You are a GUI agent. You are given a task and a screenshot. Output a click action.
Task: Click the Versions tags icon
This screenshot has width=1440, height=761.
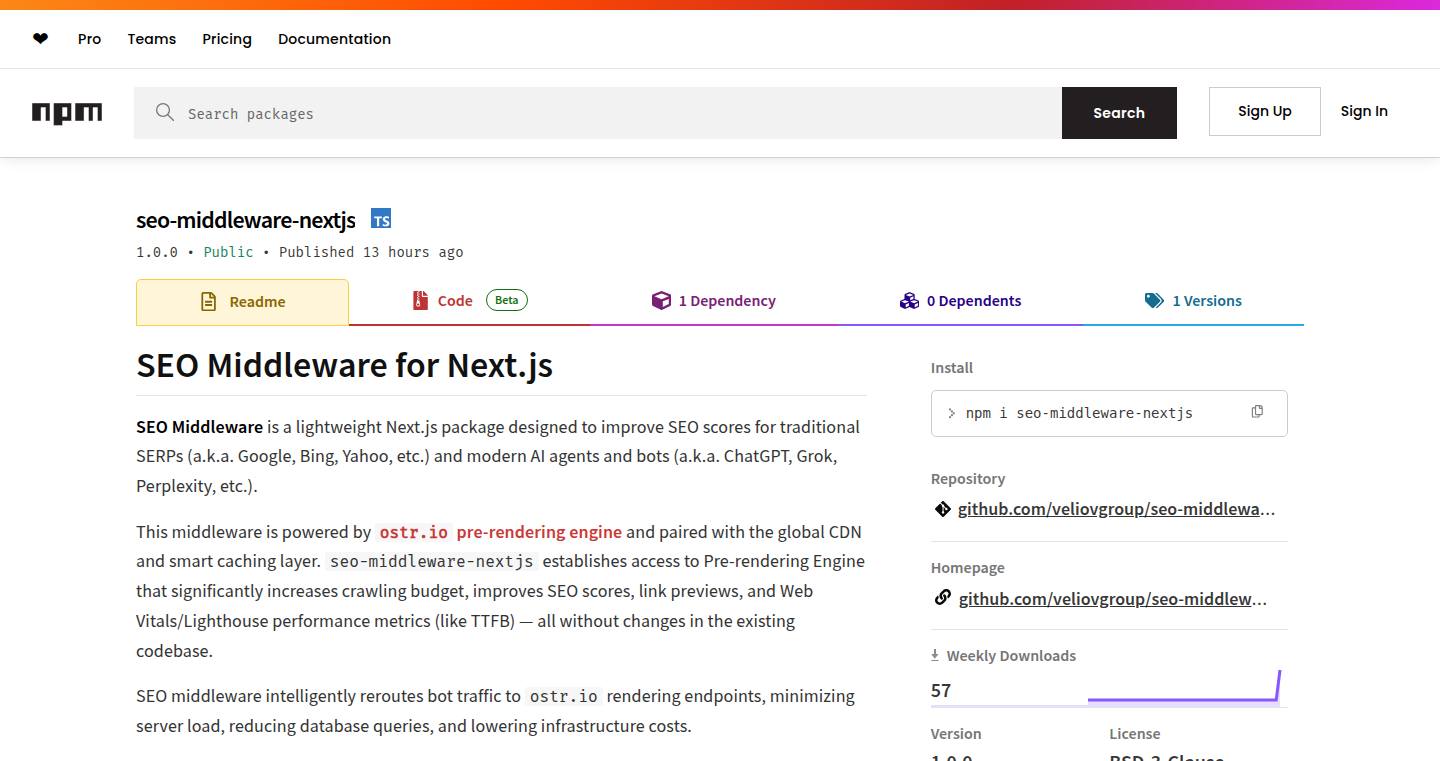[x=1154, y=300]
